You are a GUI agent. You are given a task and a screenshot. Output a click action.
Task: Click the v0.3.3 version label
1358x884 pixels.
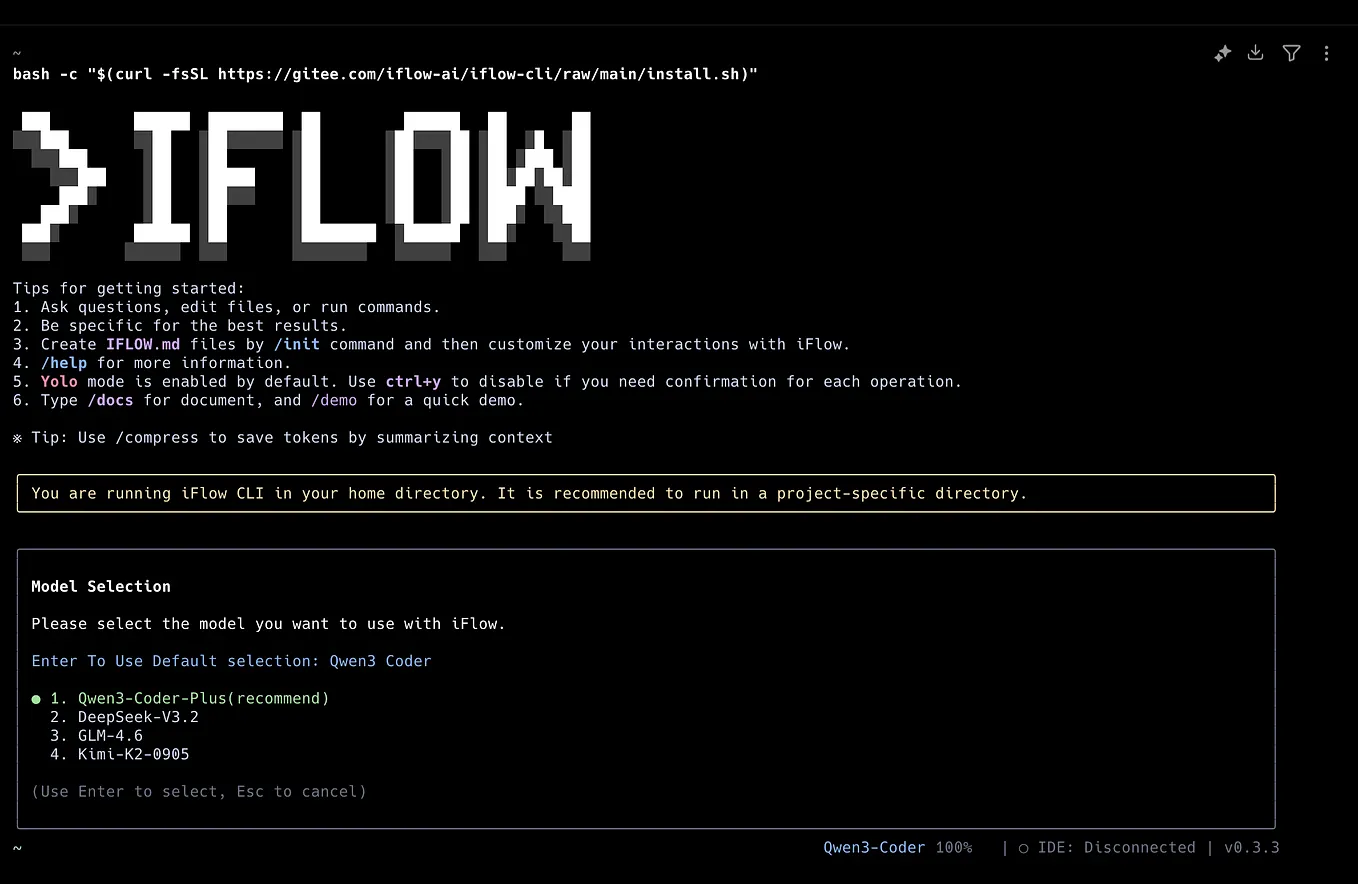(1253, 847)
